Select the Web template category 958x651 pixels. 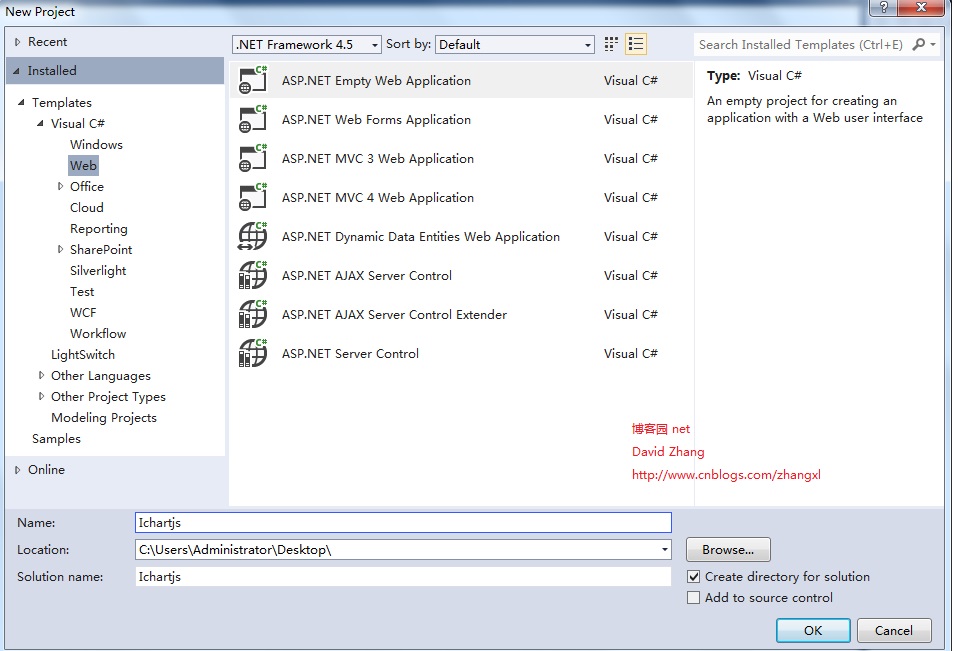(83, 165)
